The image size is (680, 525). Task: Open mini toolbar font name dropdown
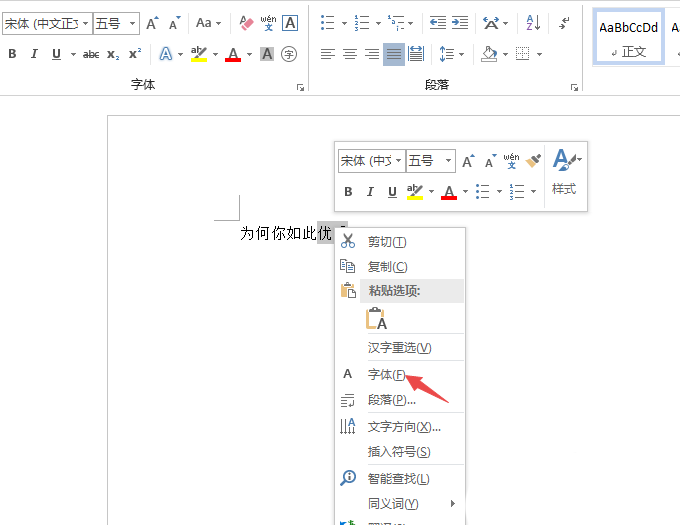[x=398, y=161]
